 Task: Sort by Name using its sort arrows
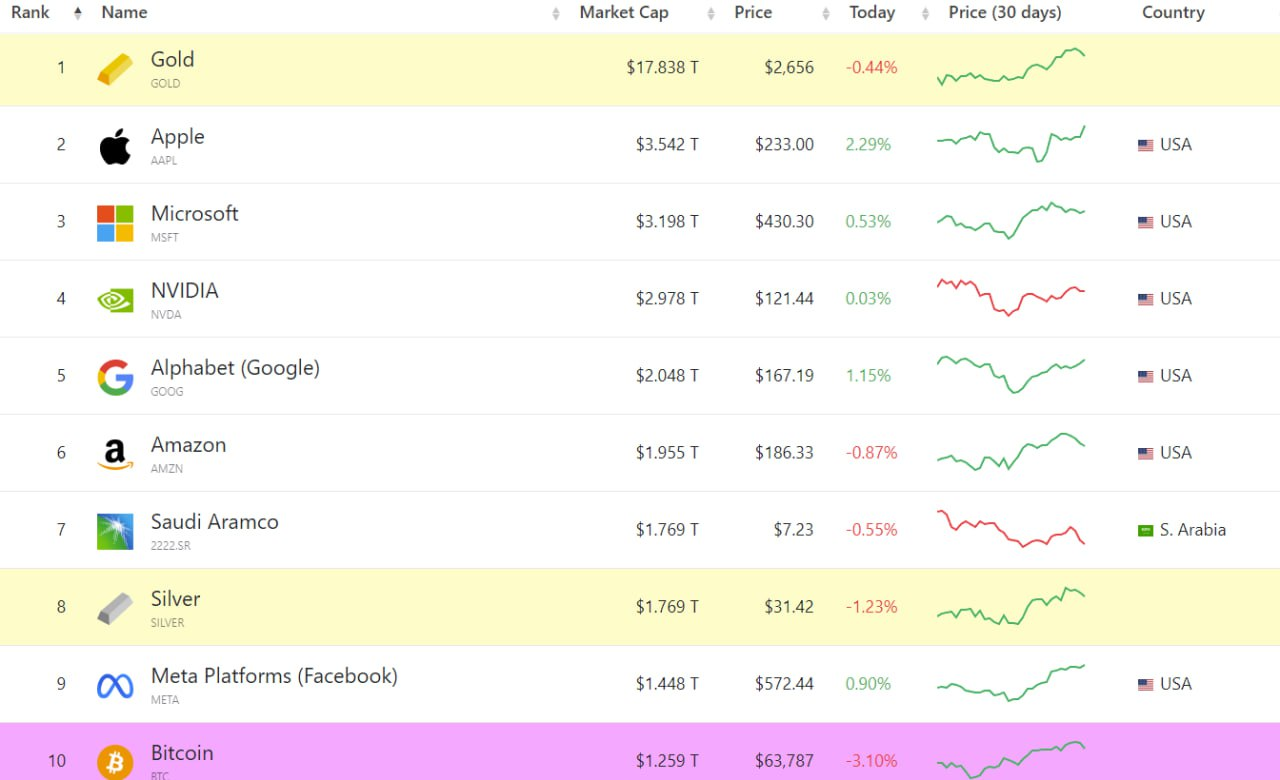click(556, 13)
